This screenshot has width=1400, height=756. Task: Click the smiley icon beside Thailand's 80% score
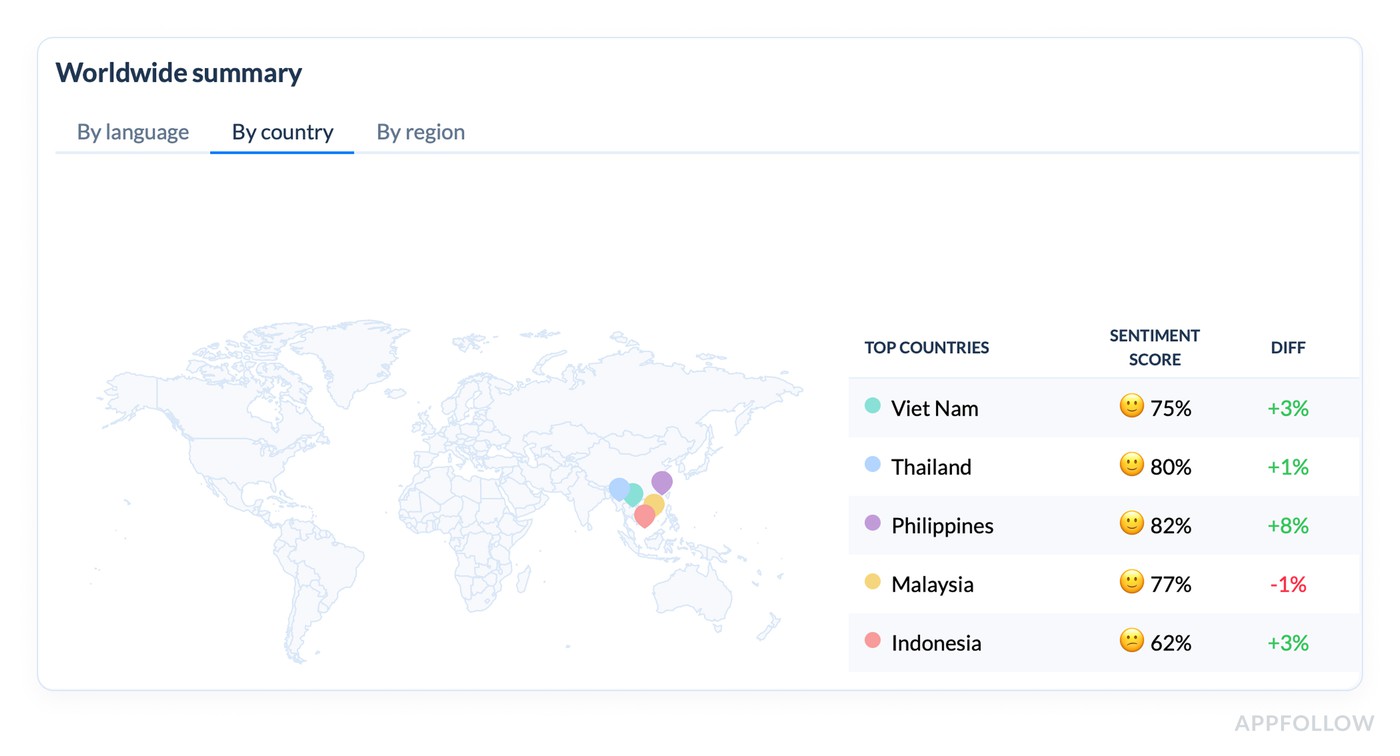[1131, 466]
